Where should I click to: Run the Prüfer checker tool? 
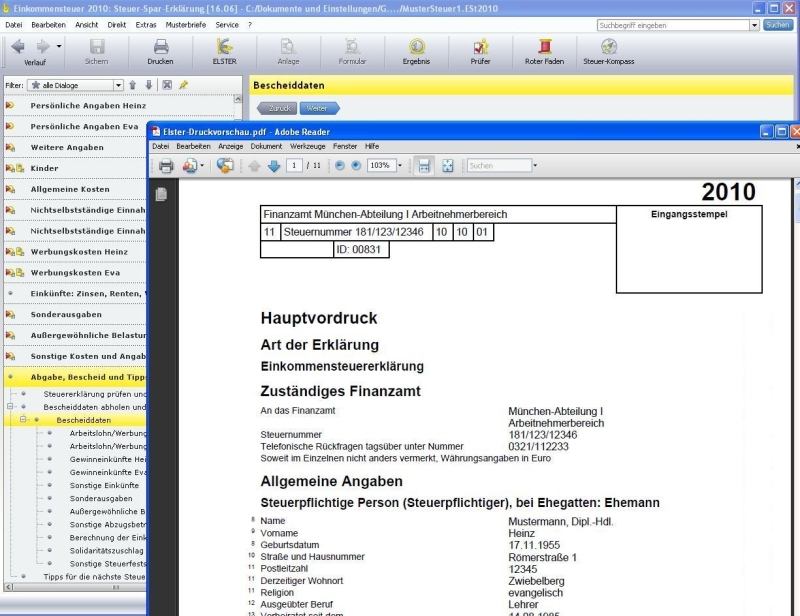click(x=481, y=47)
